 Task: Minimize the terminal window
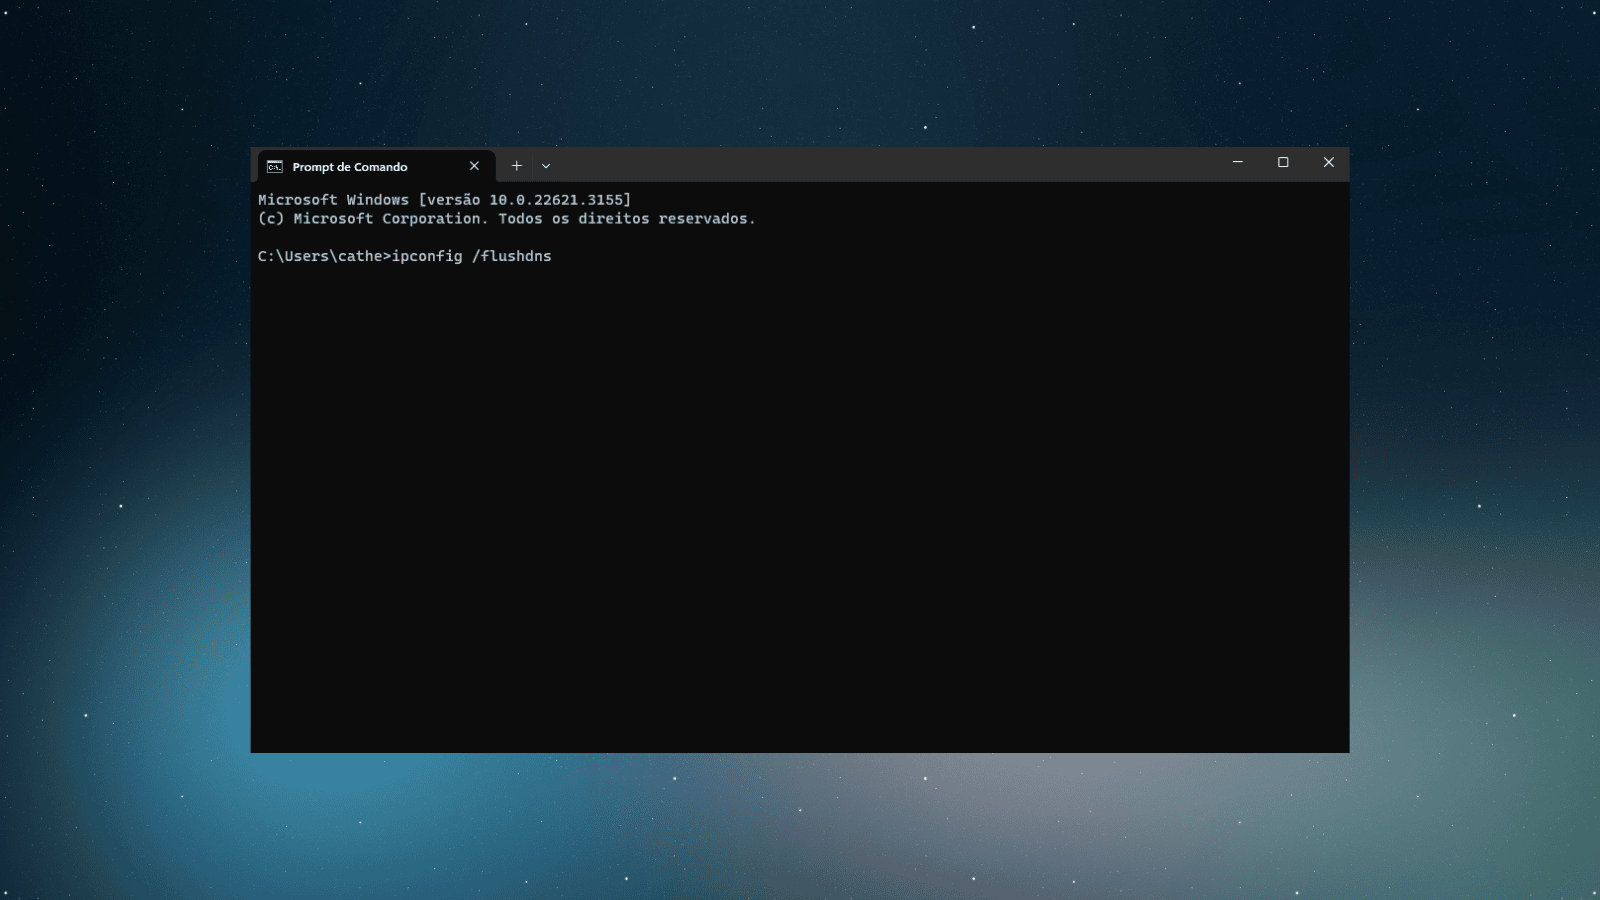(x=1237, y=162)
